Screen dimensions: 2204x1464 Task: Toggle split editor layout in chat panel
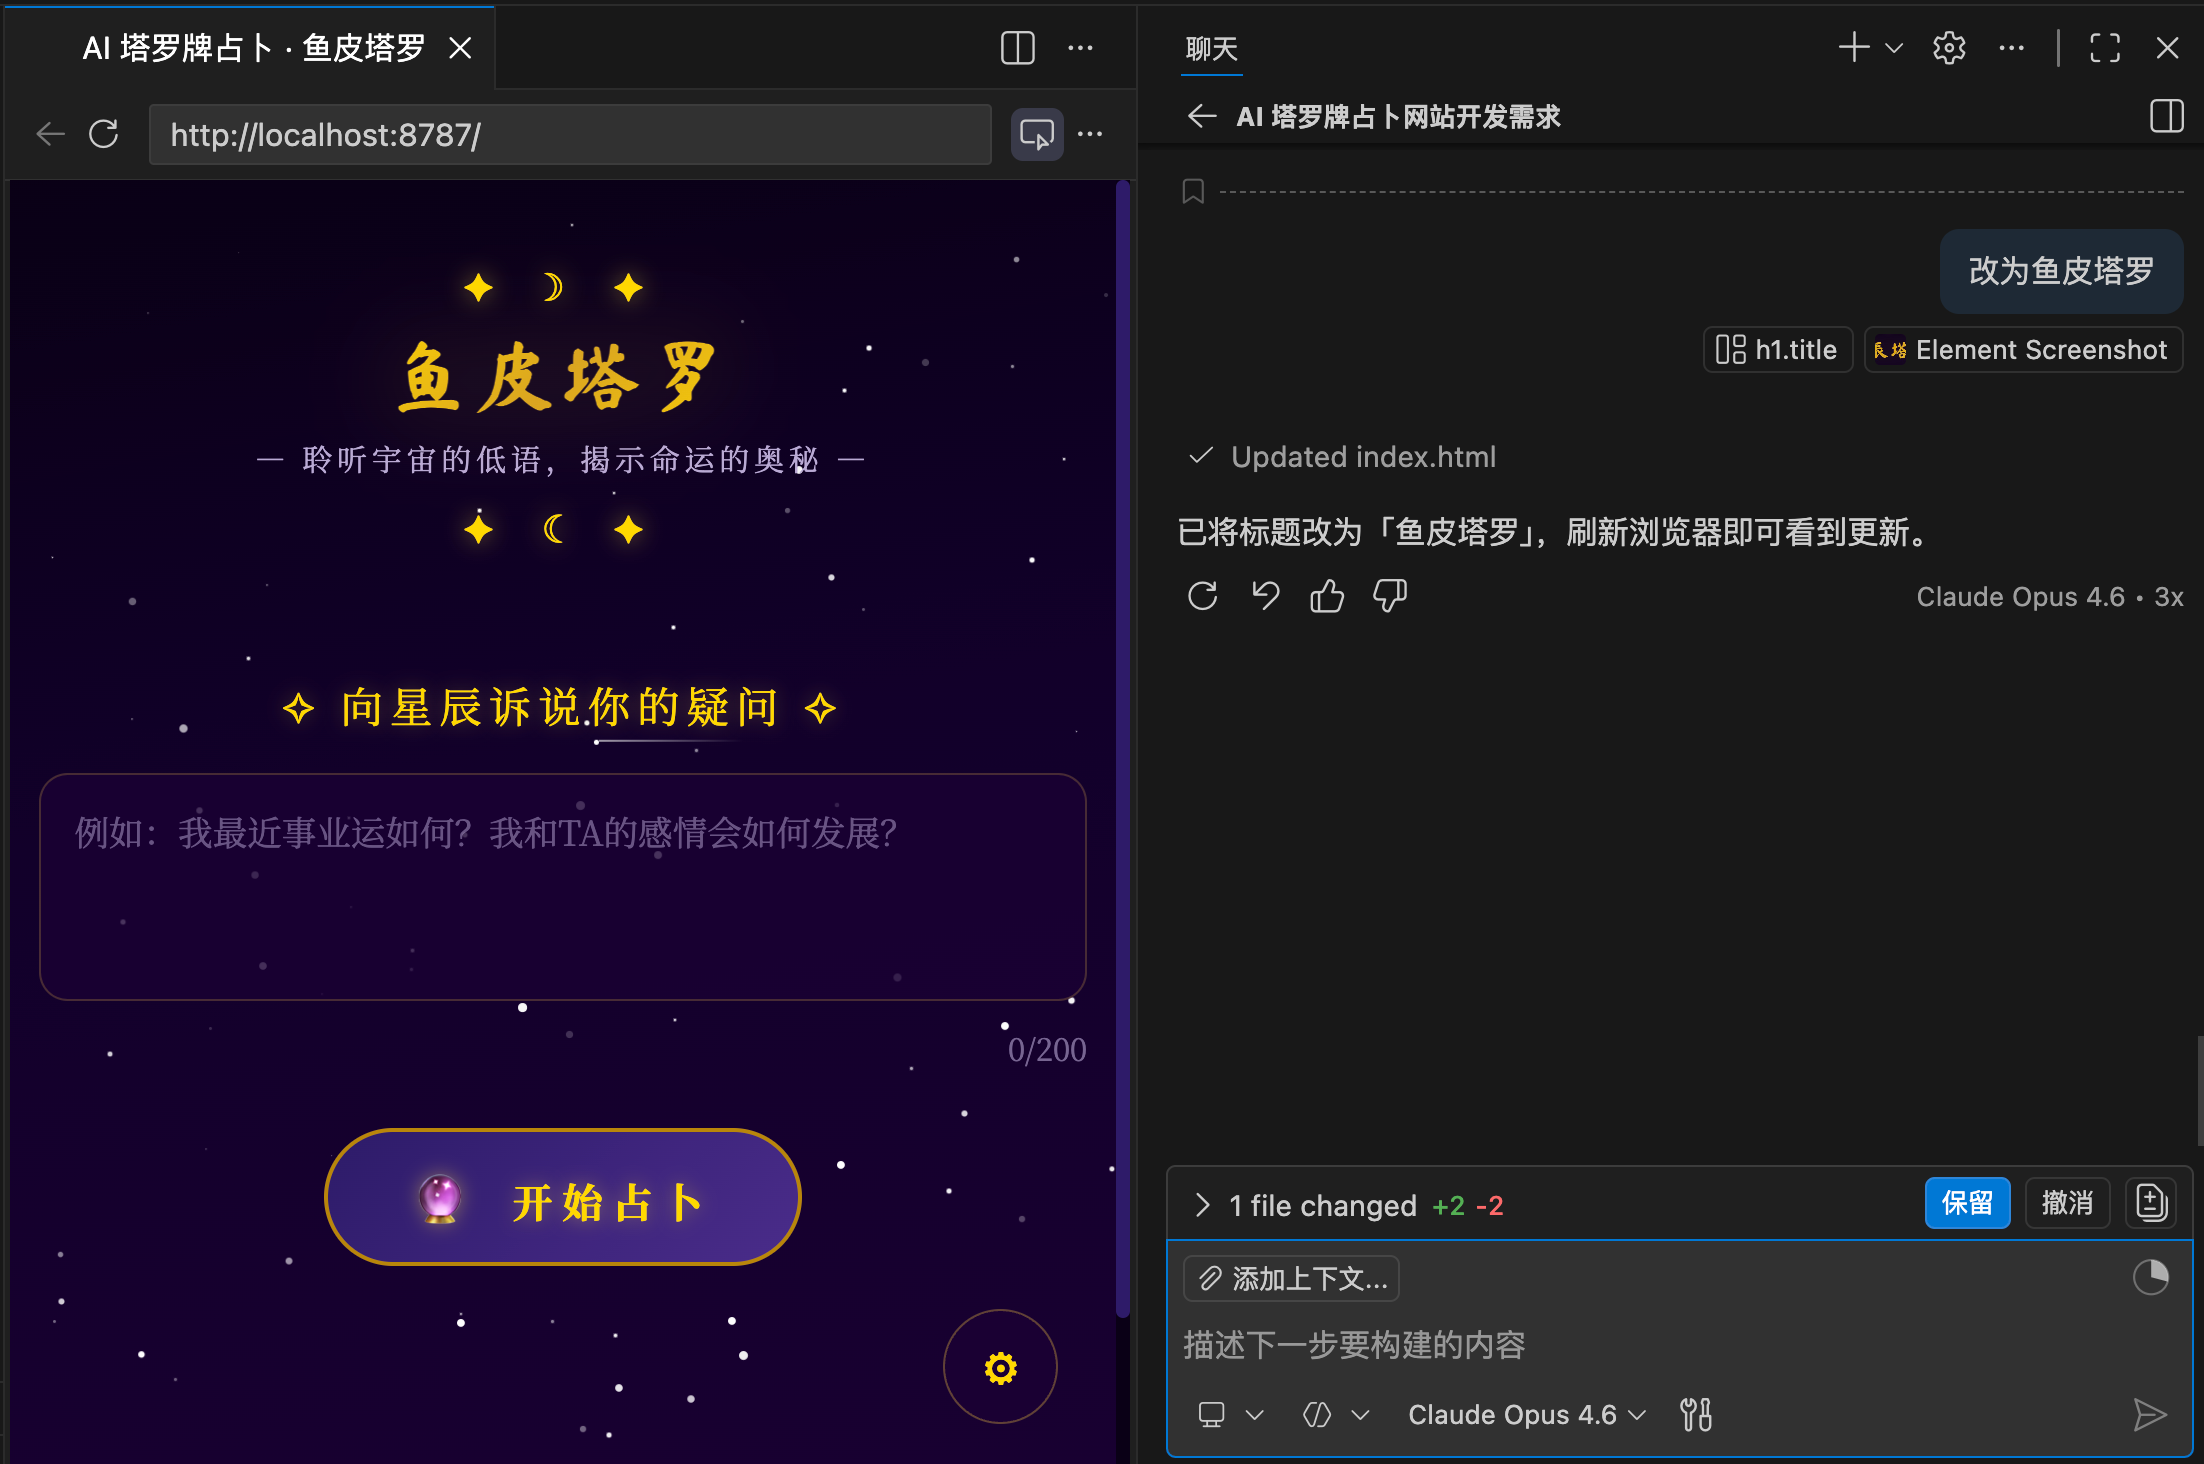[2165, 116]
